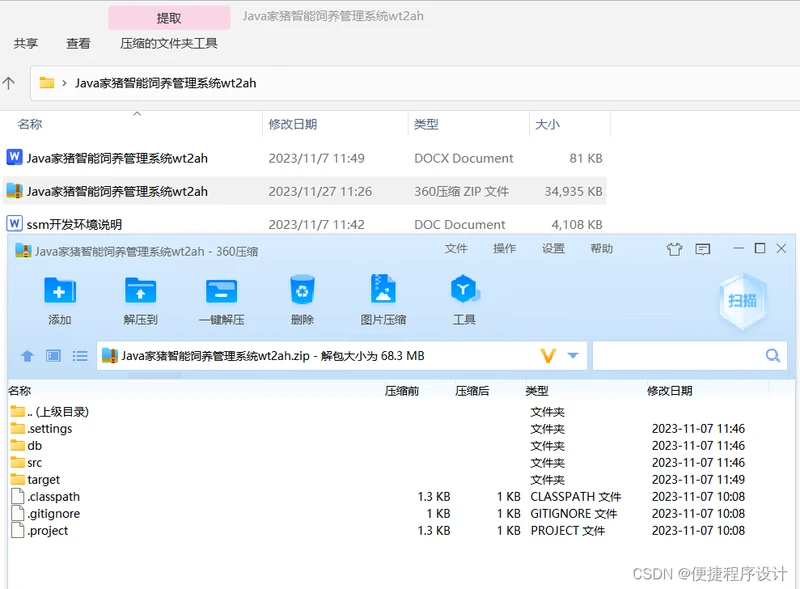Click the orange V icon in the path bar
Viewport: 800px width, 589px height.
point(548,356)
